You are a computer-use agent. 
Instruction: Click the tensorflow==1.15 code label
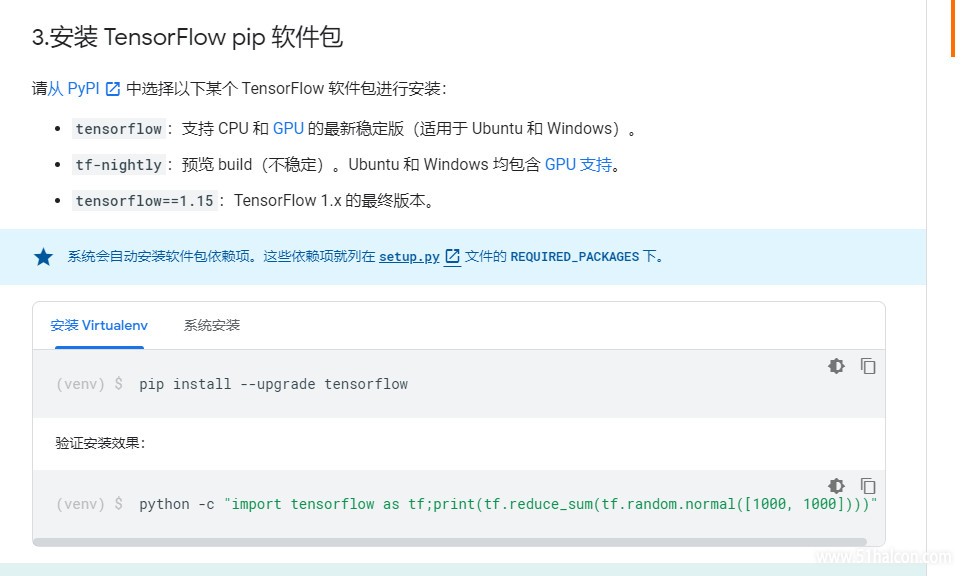(x=144, y=201)
